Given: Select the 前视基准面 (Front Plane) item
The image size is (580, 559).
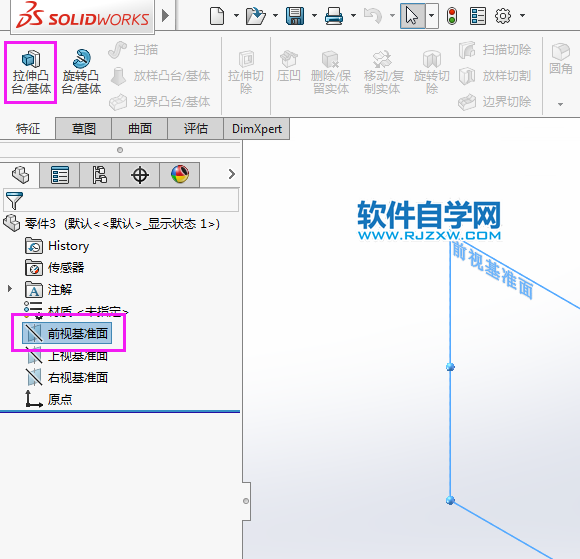Looking at the screenshot, I should (67, 333).
